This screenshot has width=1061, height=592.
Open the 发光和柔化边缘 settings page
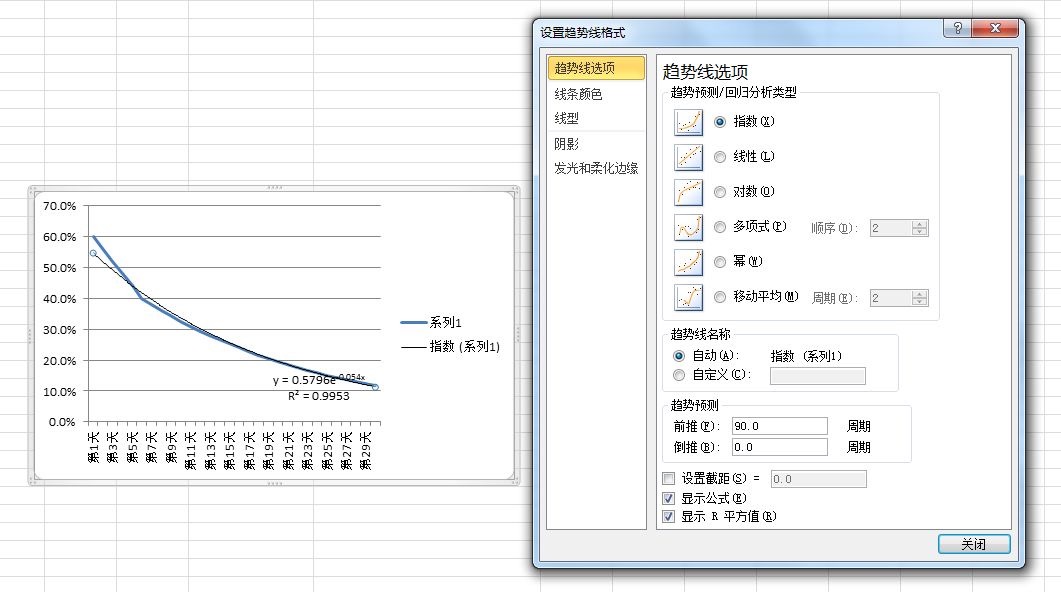click(596, 168)
